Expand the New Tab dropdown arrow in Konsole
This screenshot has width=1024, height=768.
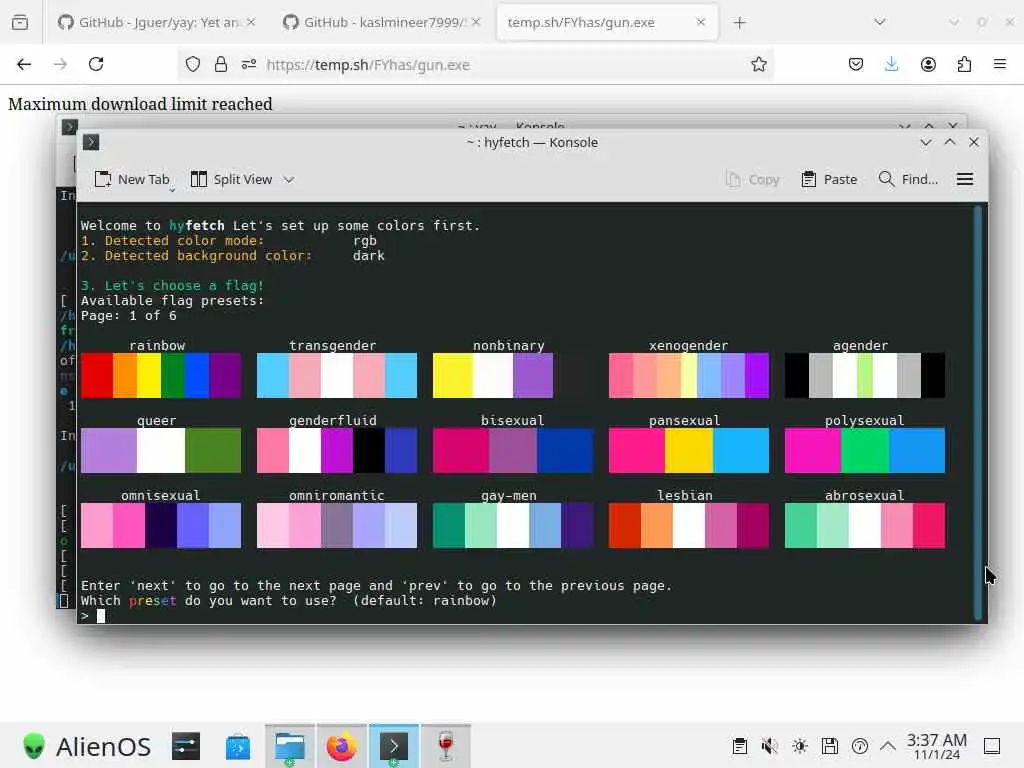[172, 190]
